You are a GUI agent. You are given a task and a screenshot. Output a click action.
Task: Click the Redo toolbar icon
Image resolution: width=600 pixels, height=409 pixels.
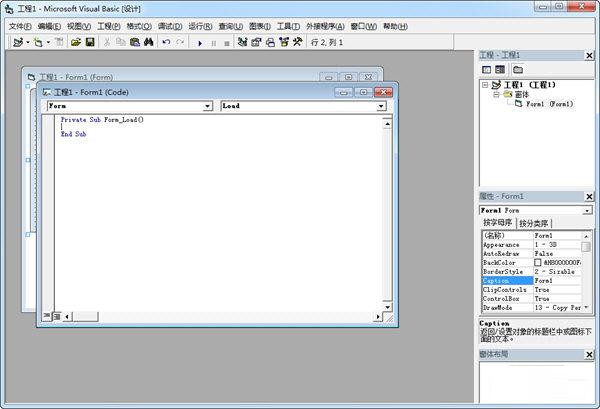point(180,42)
